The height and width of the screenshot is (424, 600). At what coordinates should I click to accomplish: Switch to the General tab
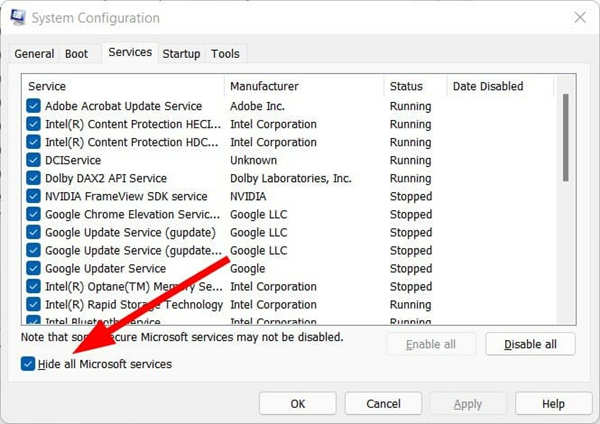[34, 53]
